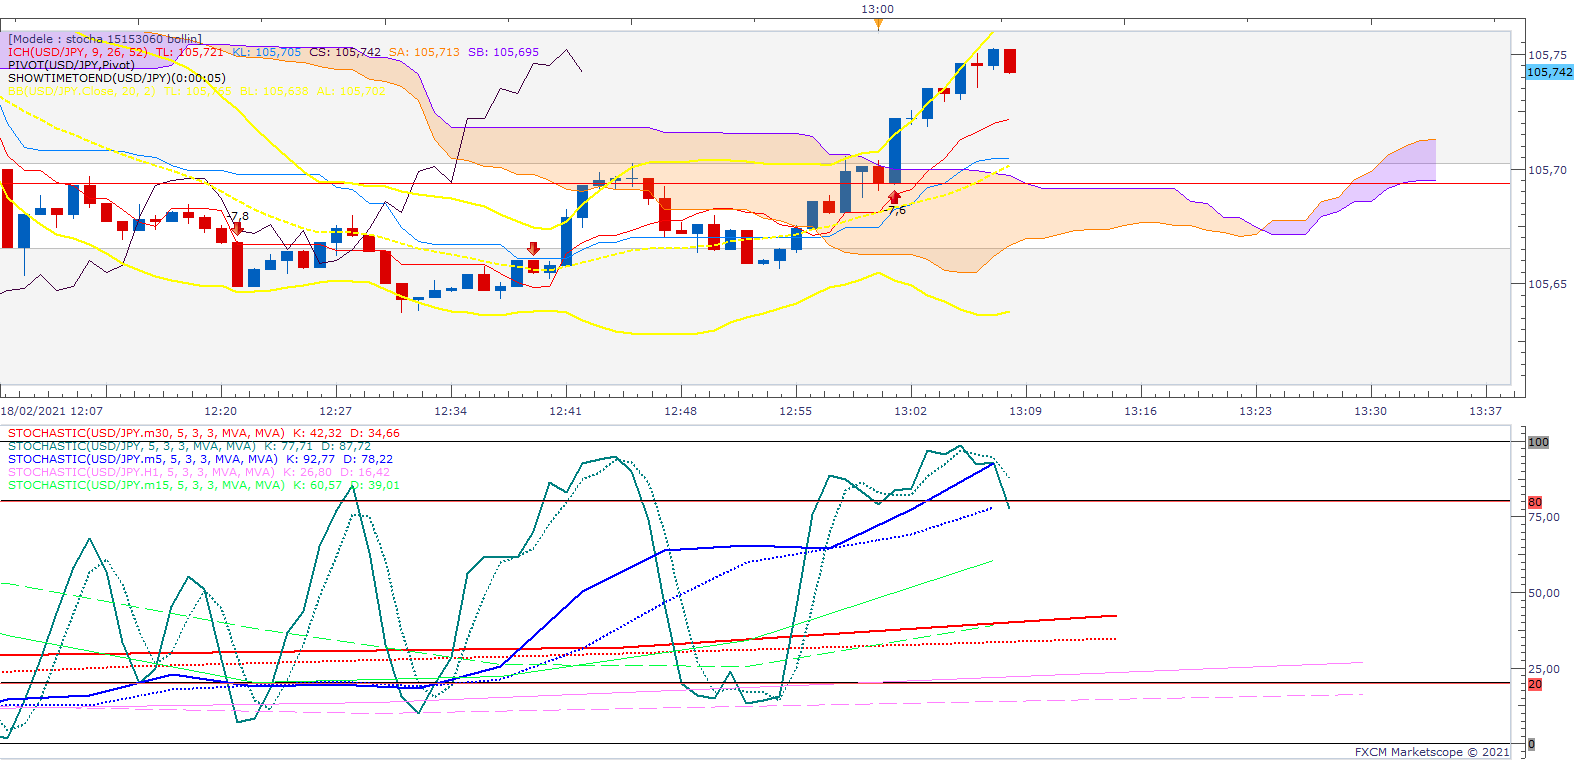Click the teal STOCHASTIC(USD/JPY, 5, 3, 3) label
This screenshot has height=760, width=1583.
[132, 446]
